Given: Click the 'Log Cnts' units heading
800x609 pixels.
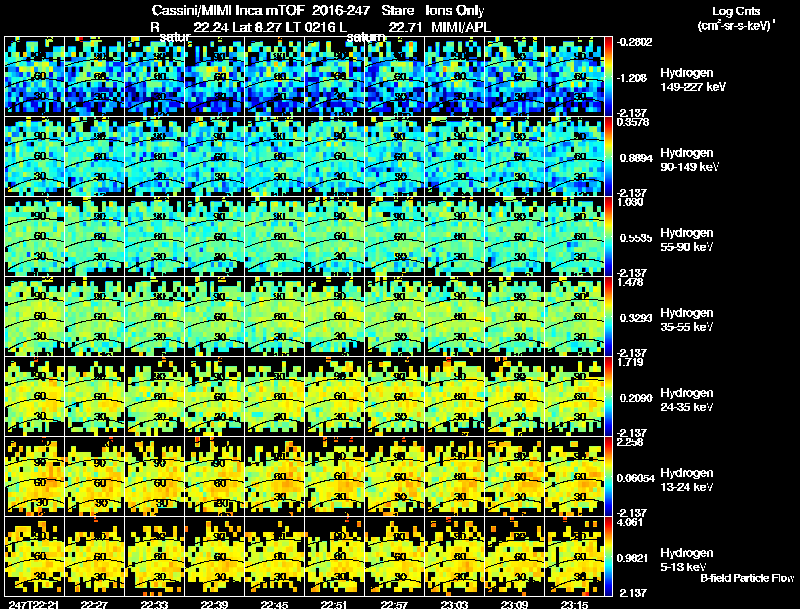Looking at the screenshot, I should tap(736, 11).
